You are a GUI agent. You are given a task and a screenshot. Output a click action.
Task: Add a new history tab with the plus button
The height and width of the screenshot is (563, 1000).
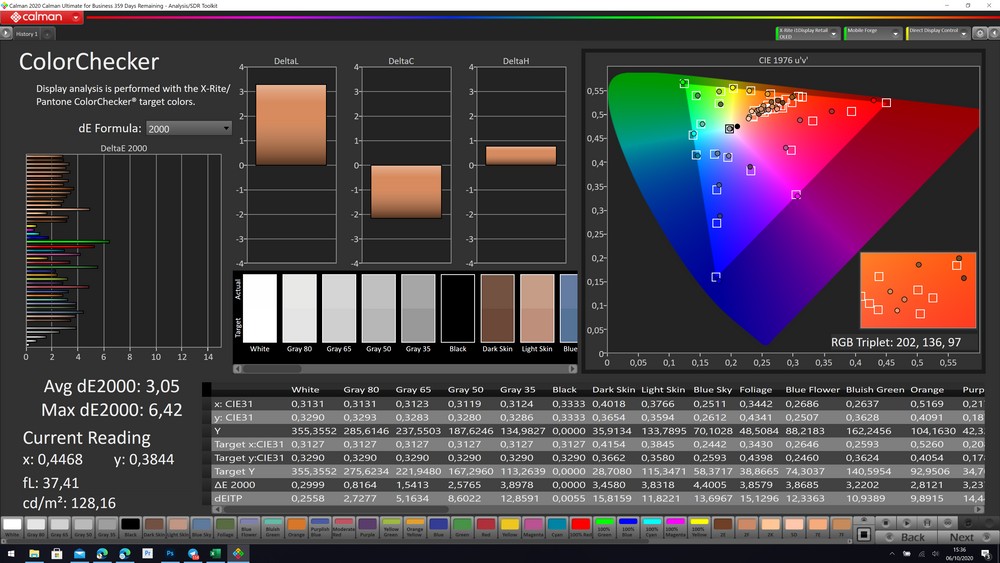click(45, 34)
